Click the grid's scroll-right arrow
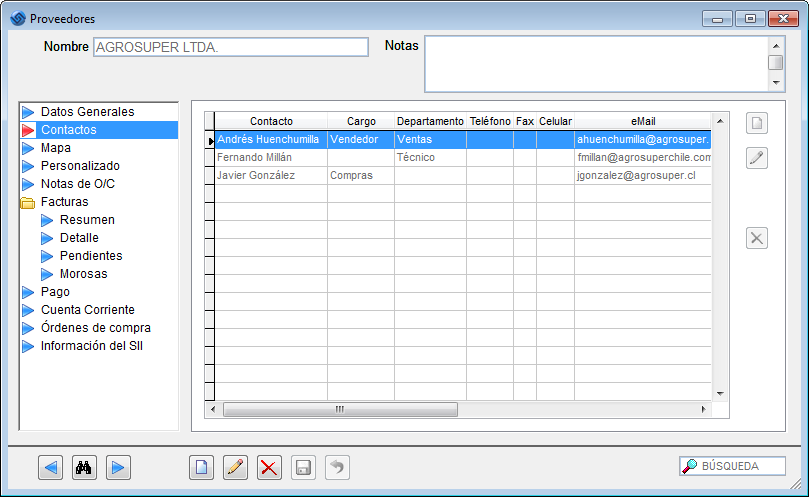 (703, 410)
